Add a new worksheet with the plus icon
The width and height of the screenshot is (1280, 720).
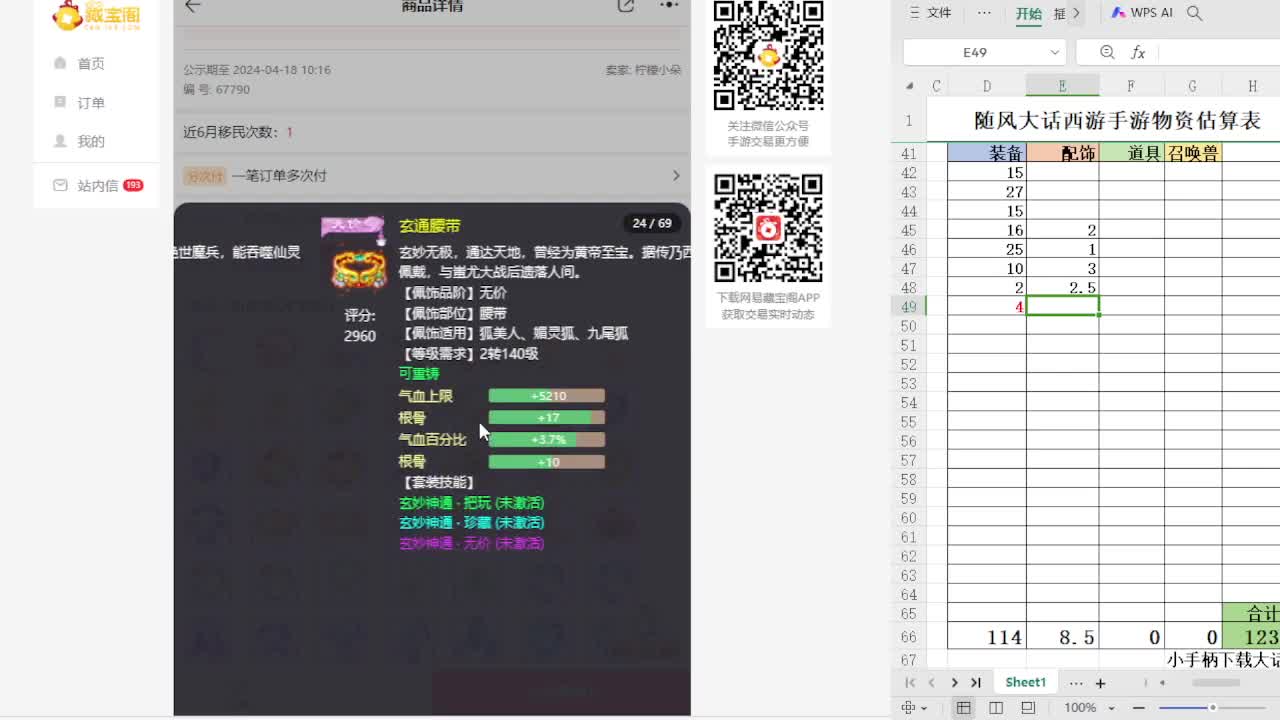click(1099, 681)
